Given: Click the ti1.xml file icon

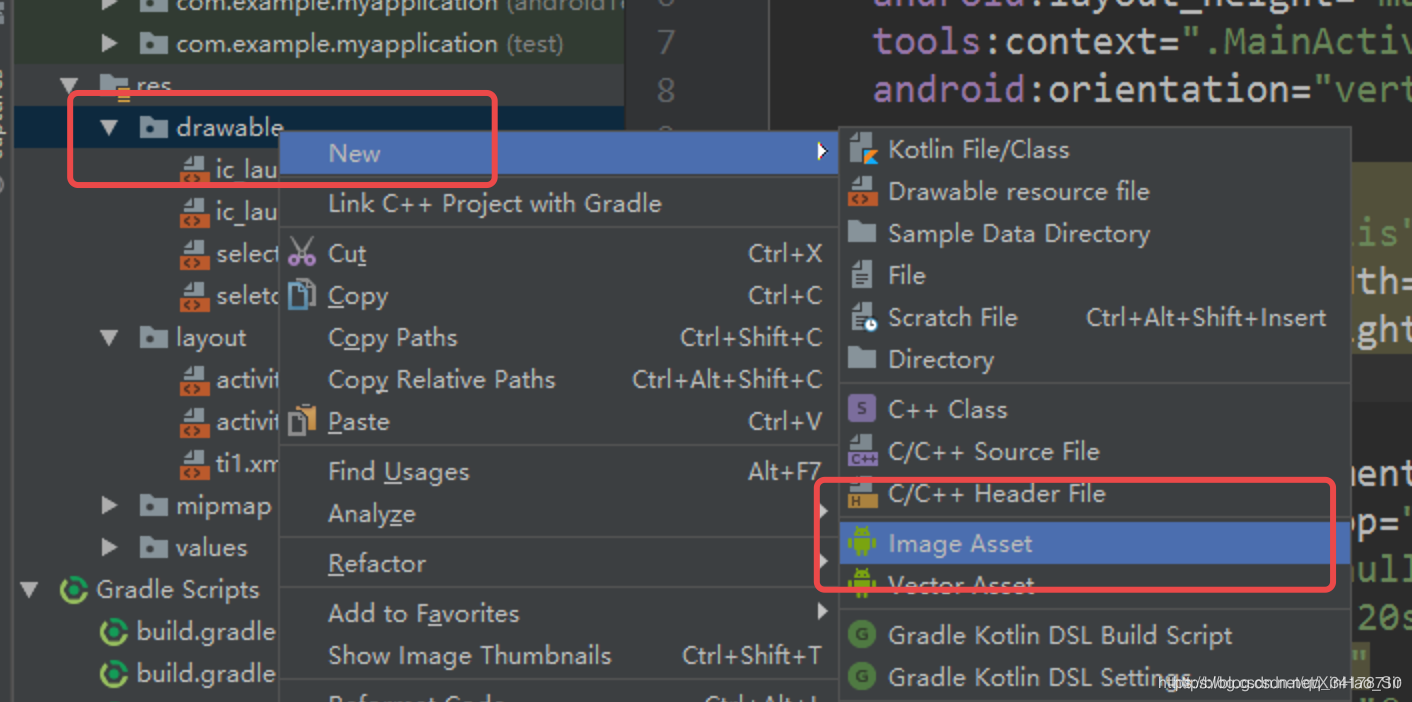Looking at the screenshot, I should [194, 464].
